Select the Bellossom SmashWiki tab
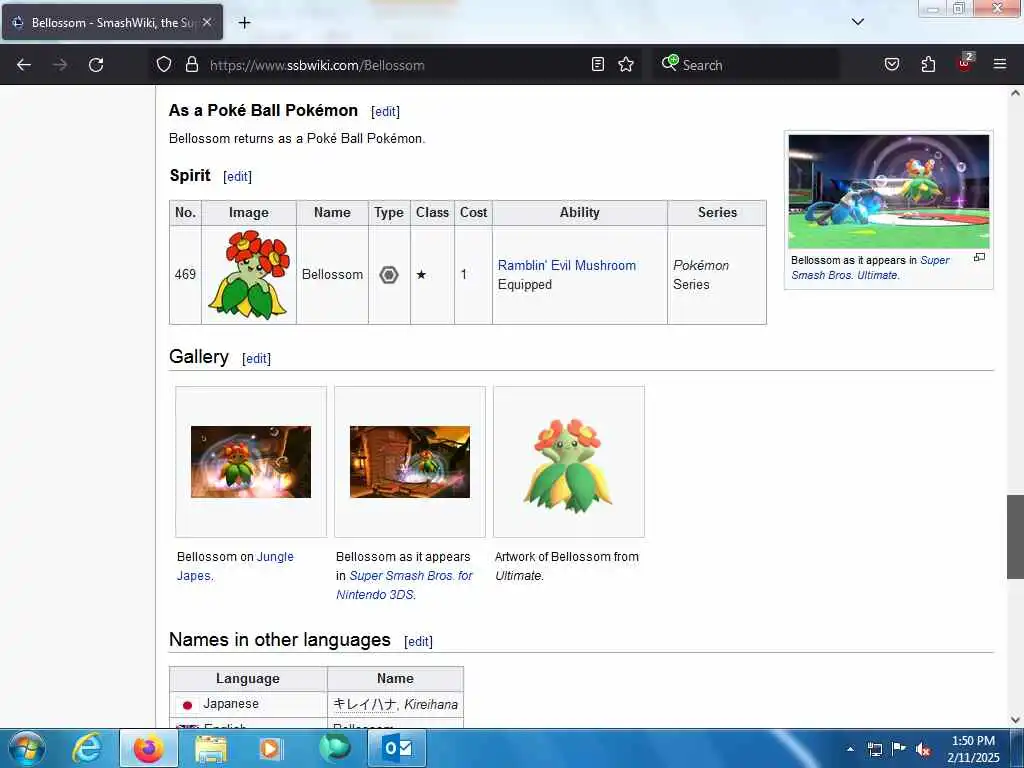Viewport: 1024px width, 768px height. [112, 22]
